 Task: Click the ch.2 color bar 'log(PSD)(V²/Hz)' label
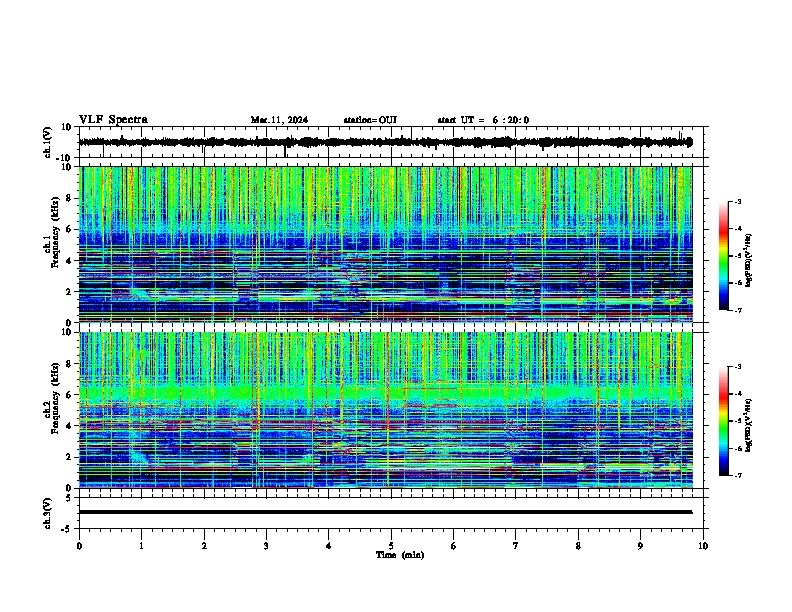tap(749, 425)
